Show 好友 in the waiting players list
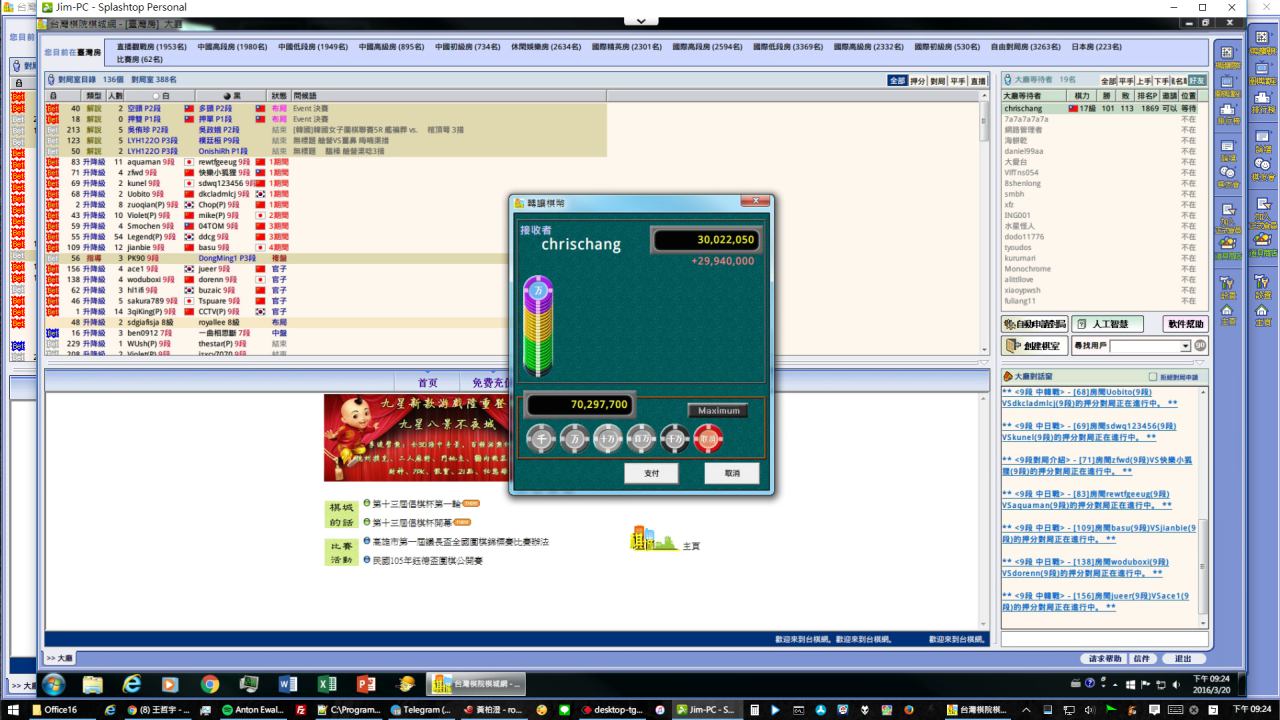This screenshot has height=720, width=1280. [1197, 81]
